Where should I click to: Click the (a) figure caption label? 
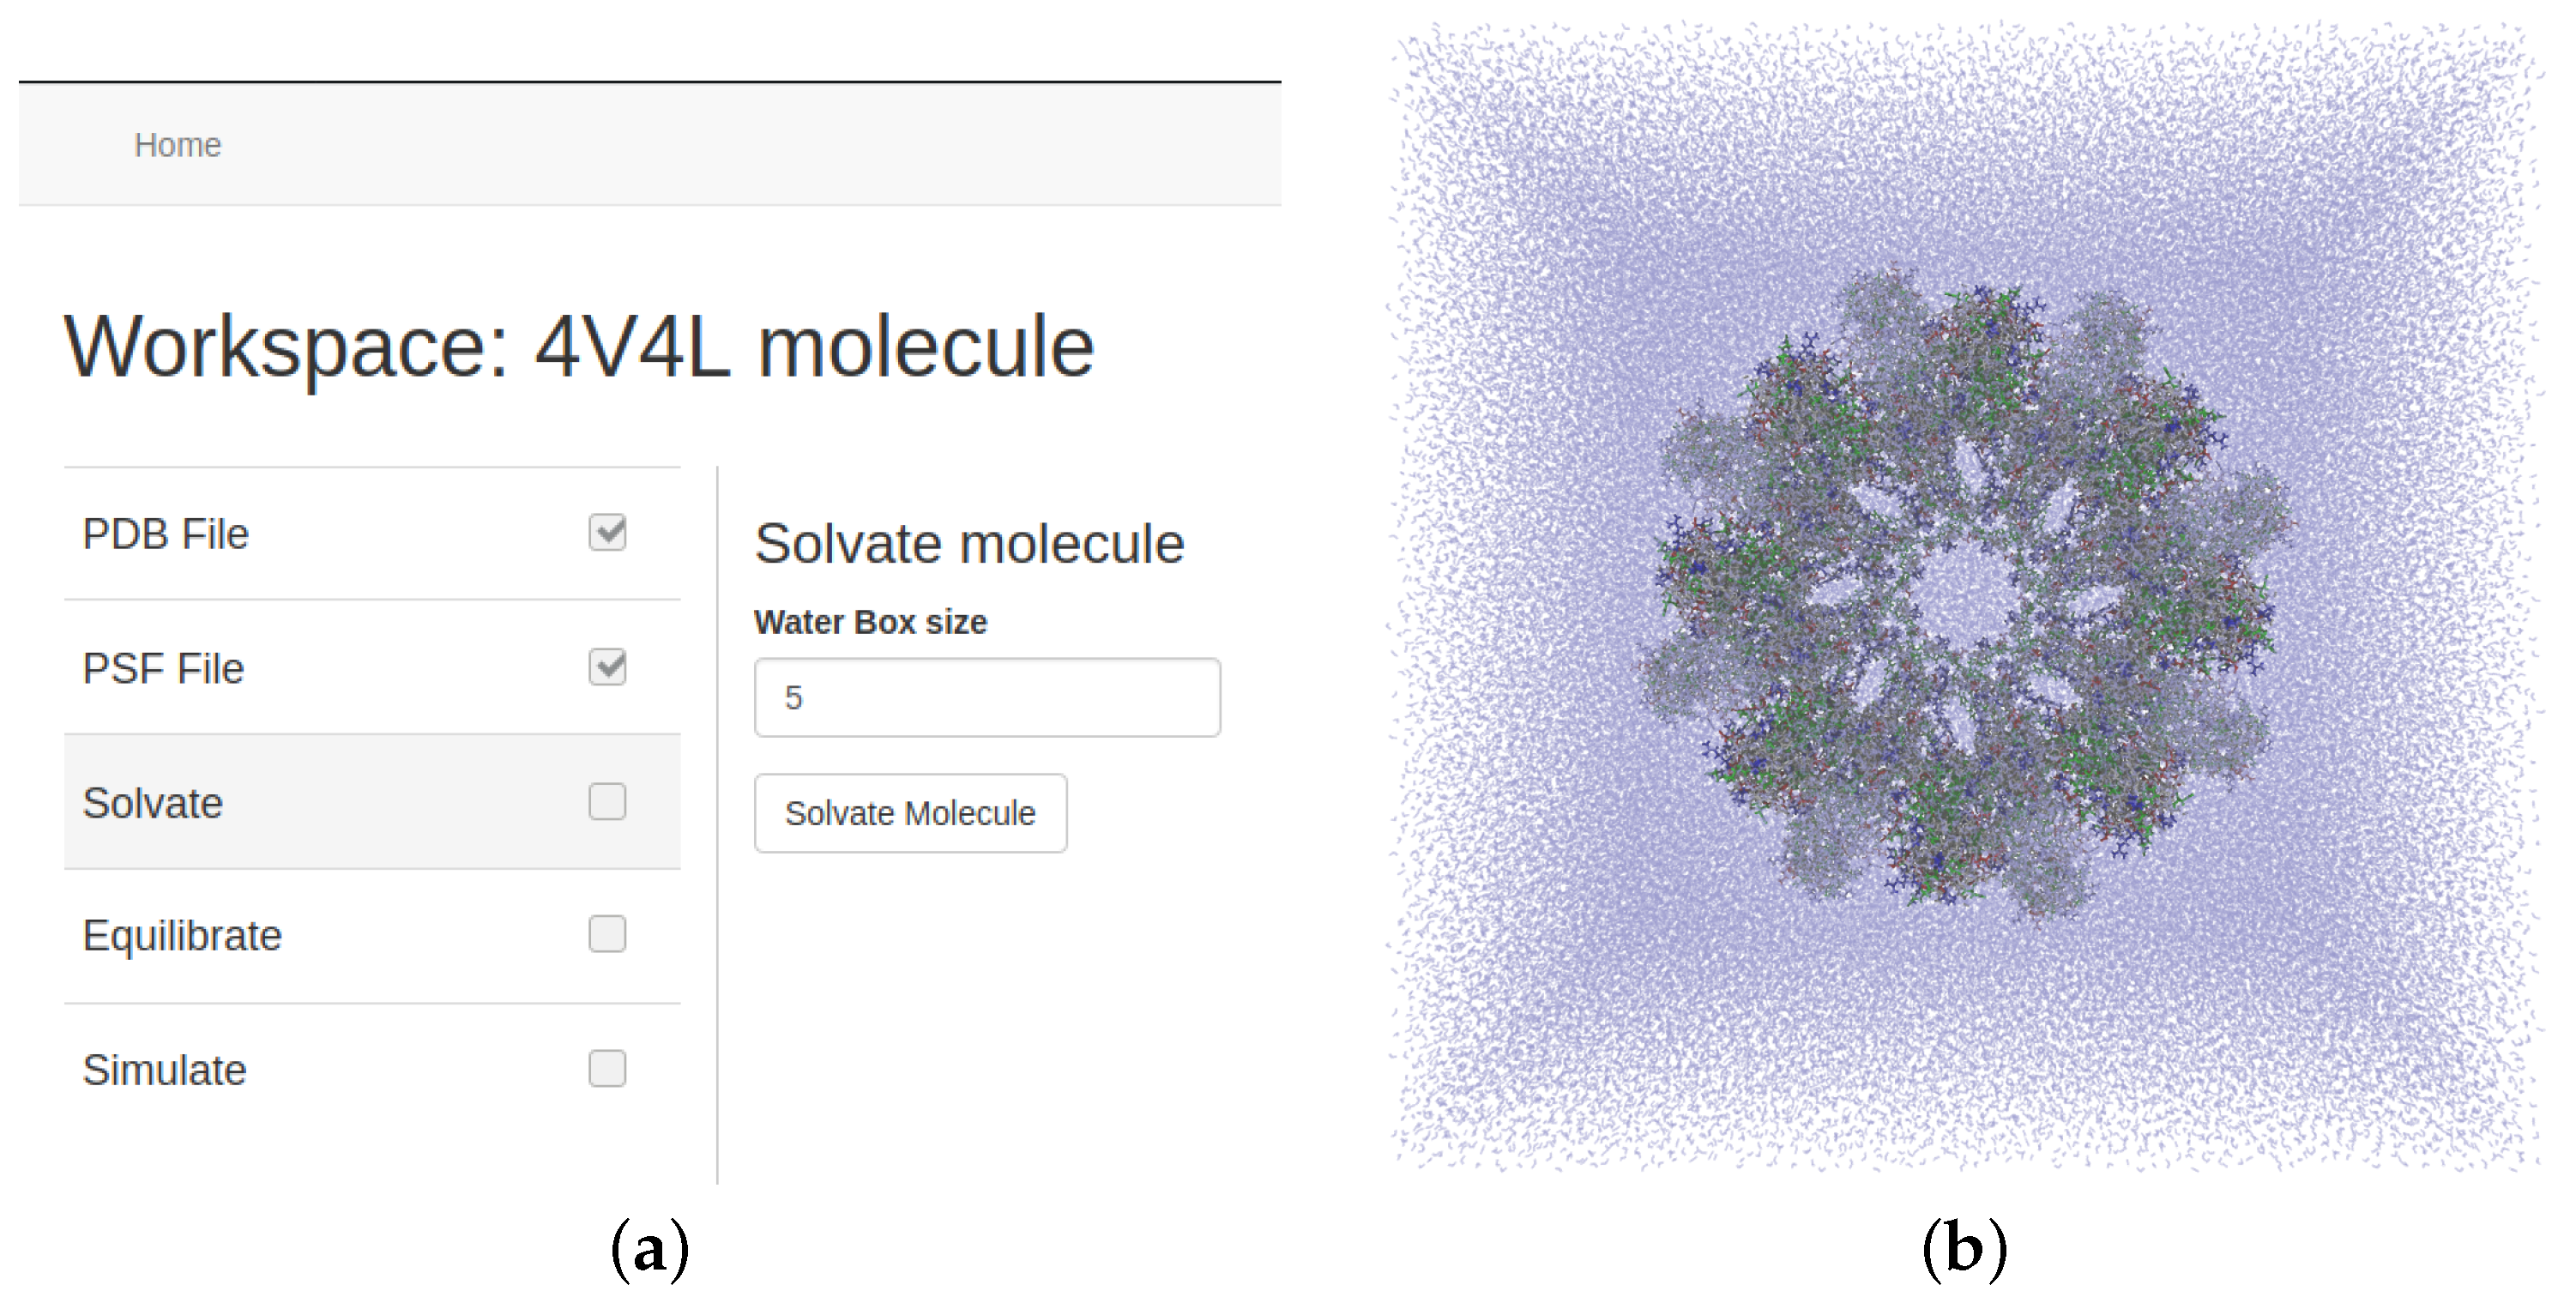coord(650,1249)
